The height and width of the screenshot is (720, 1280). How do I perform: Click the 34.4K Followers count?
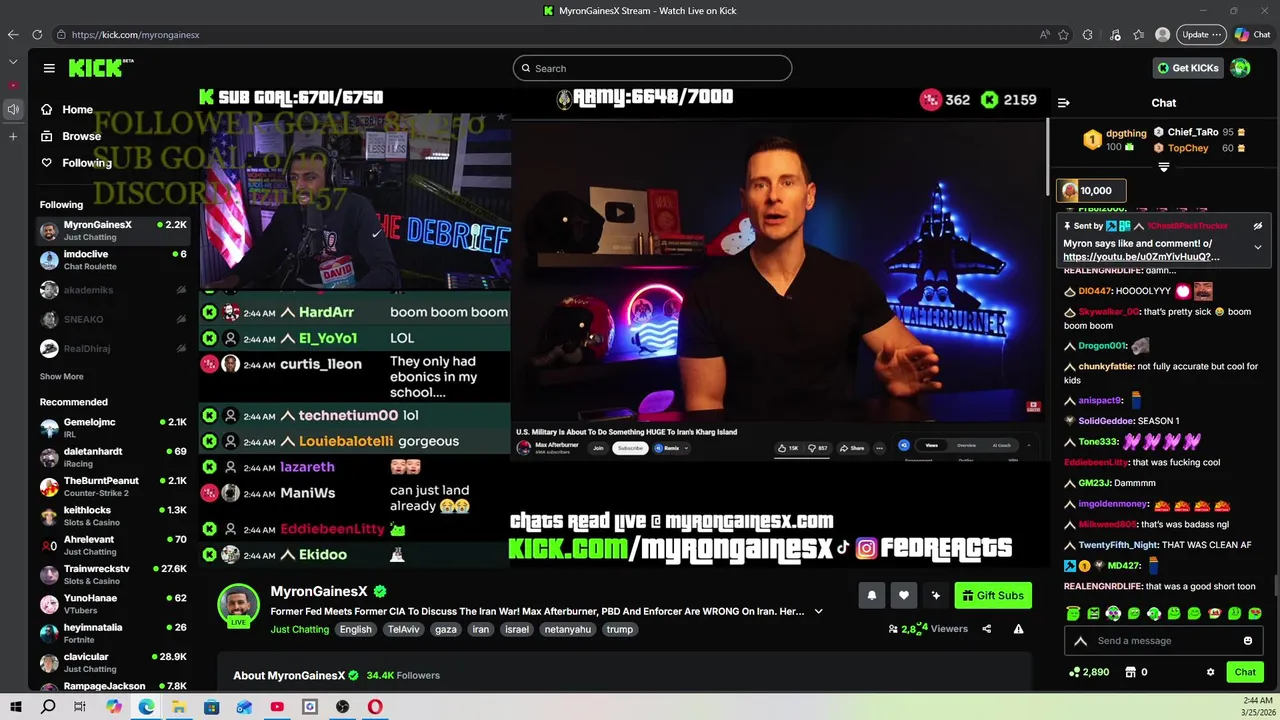(x=403, y=675)
